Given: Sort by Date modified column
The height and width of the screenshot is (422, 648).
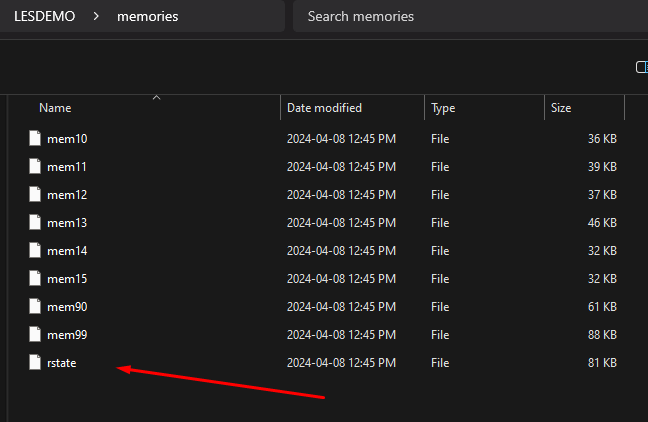Looking at the screenshot, I should point(324,108).
